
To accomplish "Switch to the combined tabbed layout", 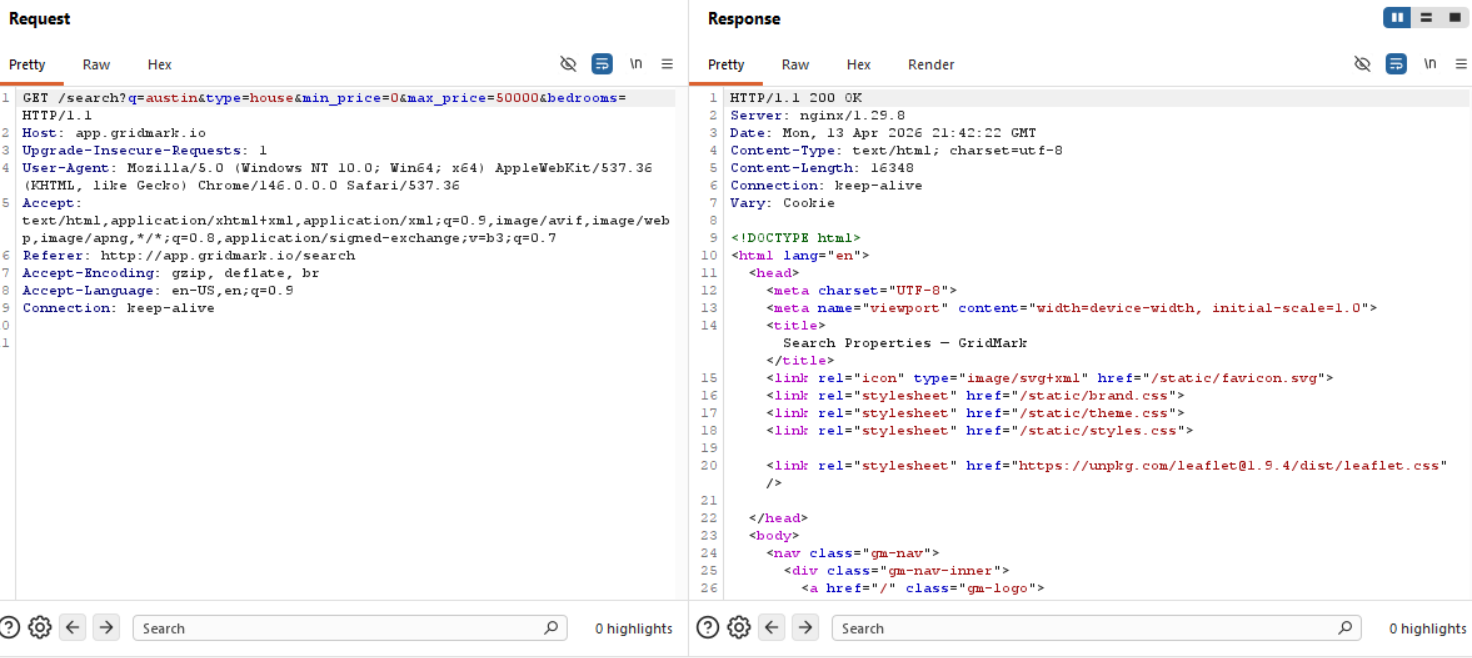I will 1453,18.
